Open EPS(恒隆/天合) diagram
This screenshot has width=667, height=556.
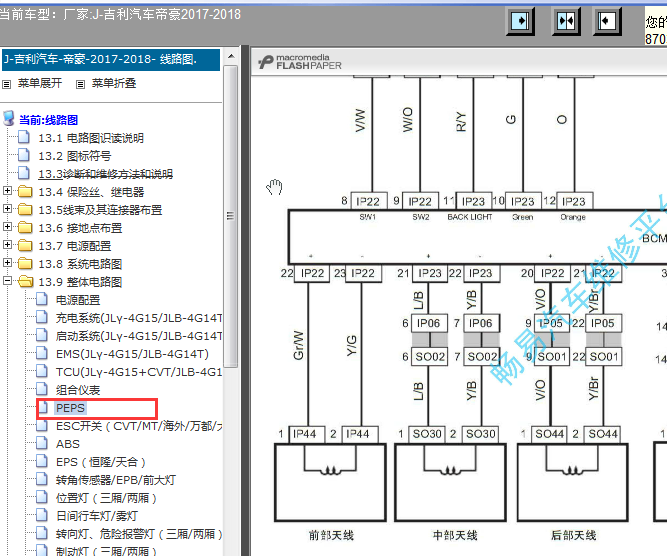(x=101, y=462)
